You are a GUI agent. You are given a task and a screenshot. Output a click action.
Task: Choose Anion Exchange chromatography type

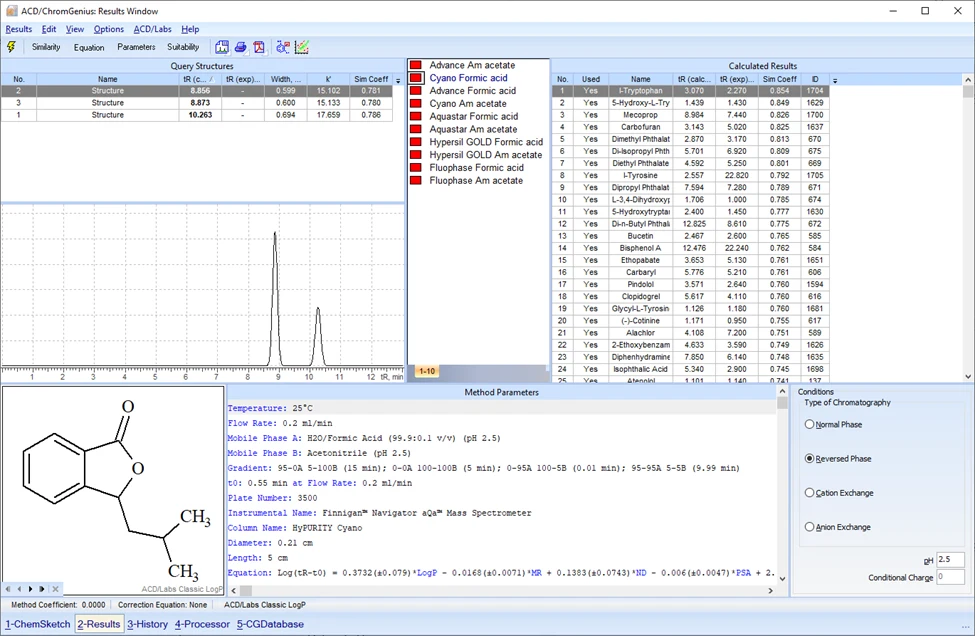[809, 527]
